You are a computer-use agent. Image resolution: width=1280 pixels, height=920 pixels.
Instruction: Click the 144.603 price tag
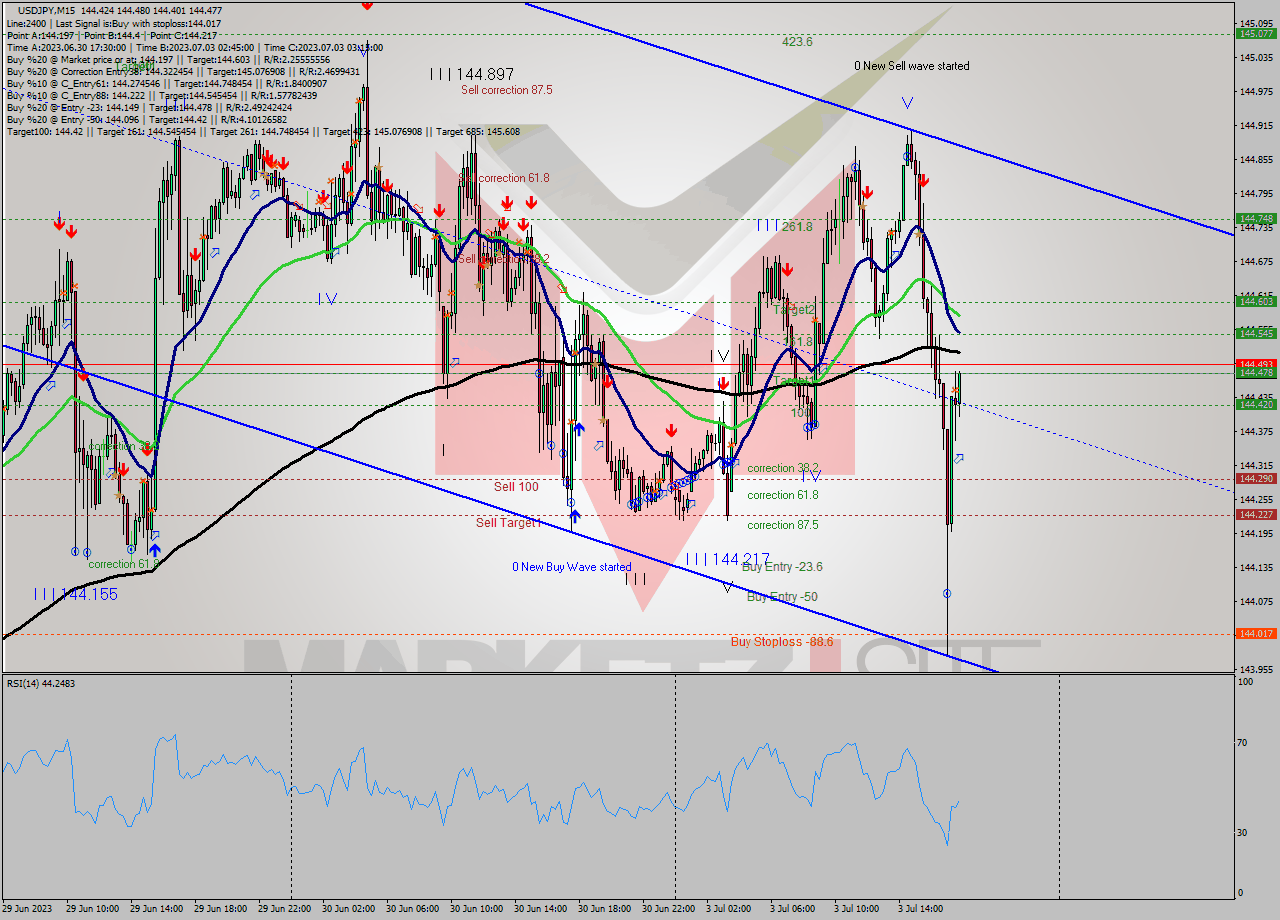point(1256,301)
